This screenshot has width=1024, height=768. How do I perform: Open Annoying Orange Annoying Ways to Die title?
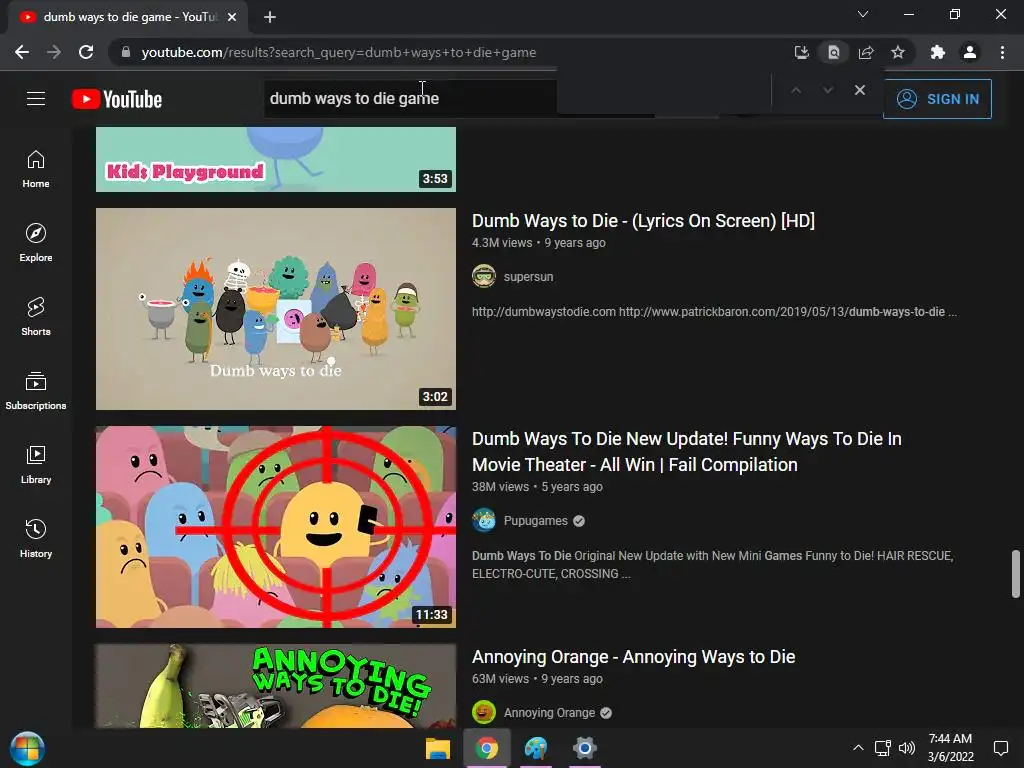pos(633,657)
